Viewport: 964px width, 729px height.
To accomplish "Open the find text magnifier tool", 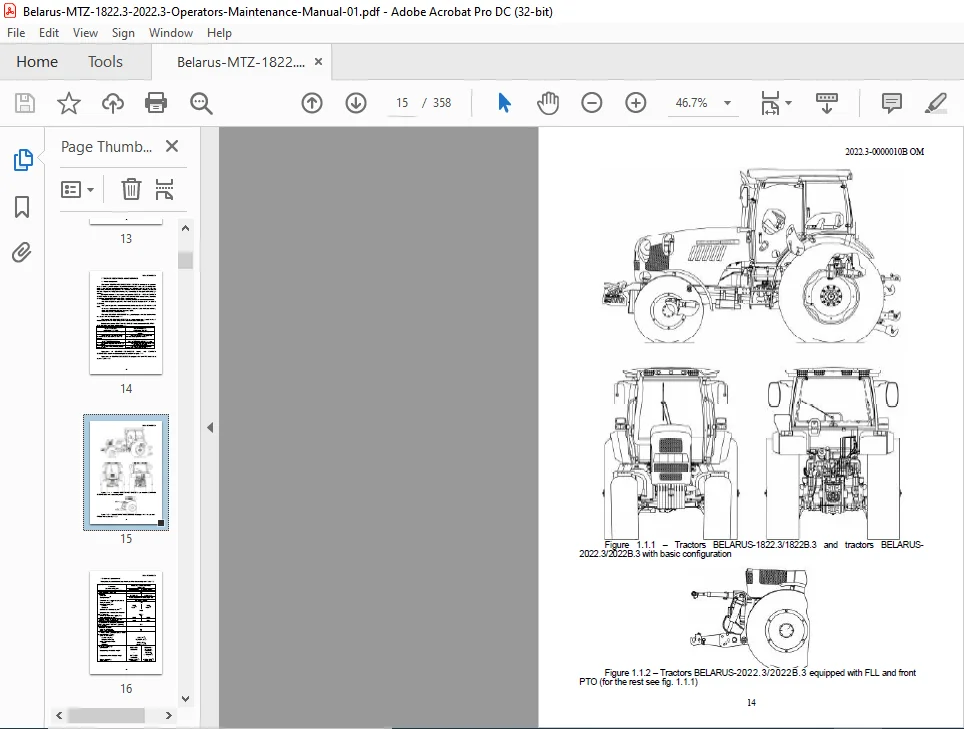I will pos(201,103).
